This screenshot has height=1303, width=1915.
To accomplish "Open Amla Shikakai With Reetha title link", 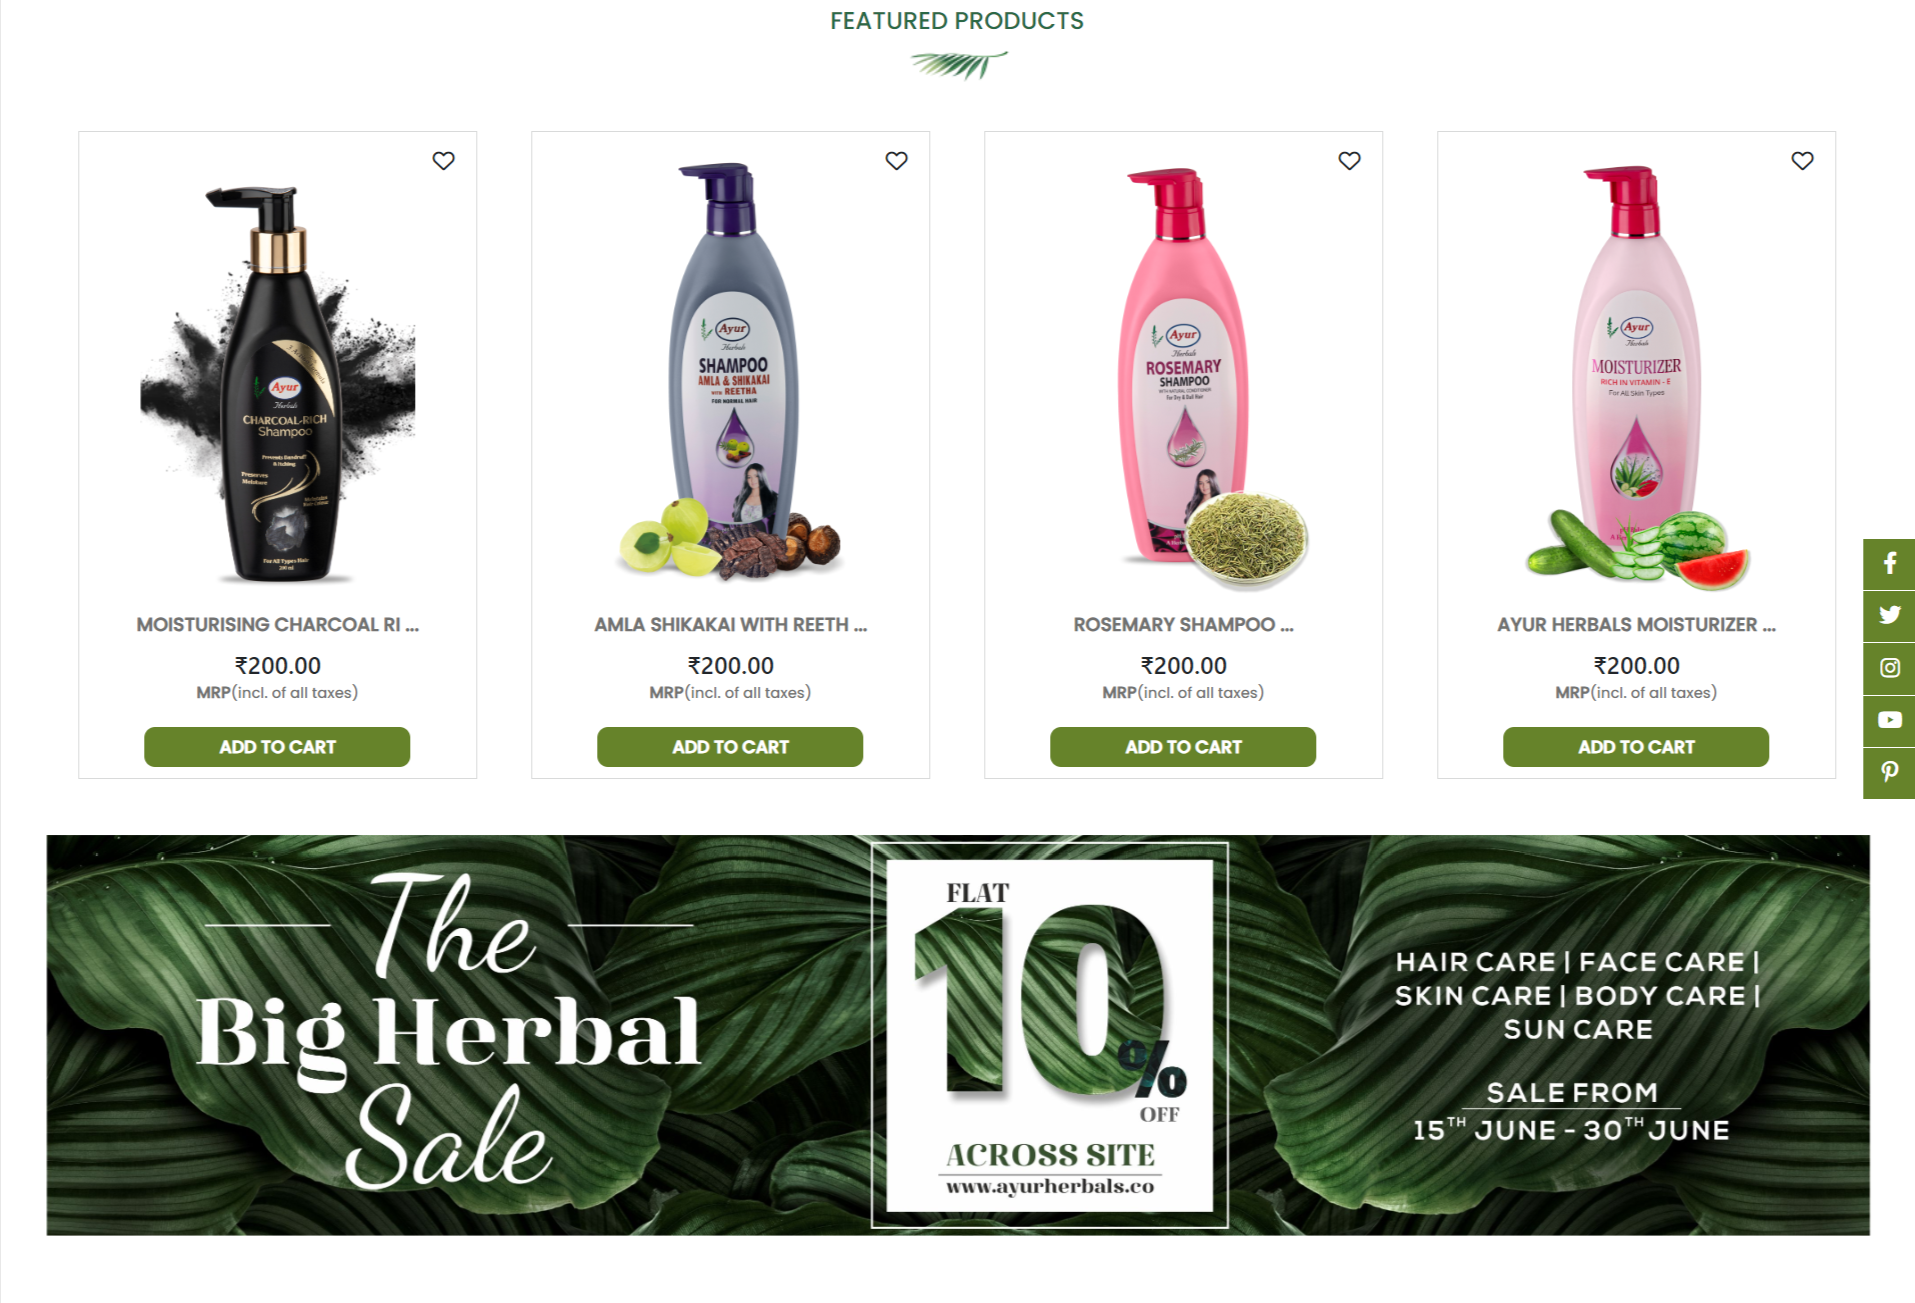I will [730, 625].
